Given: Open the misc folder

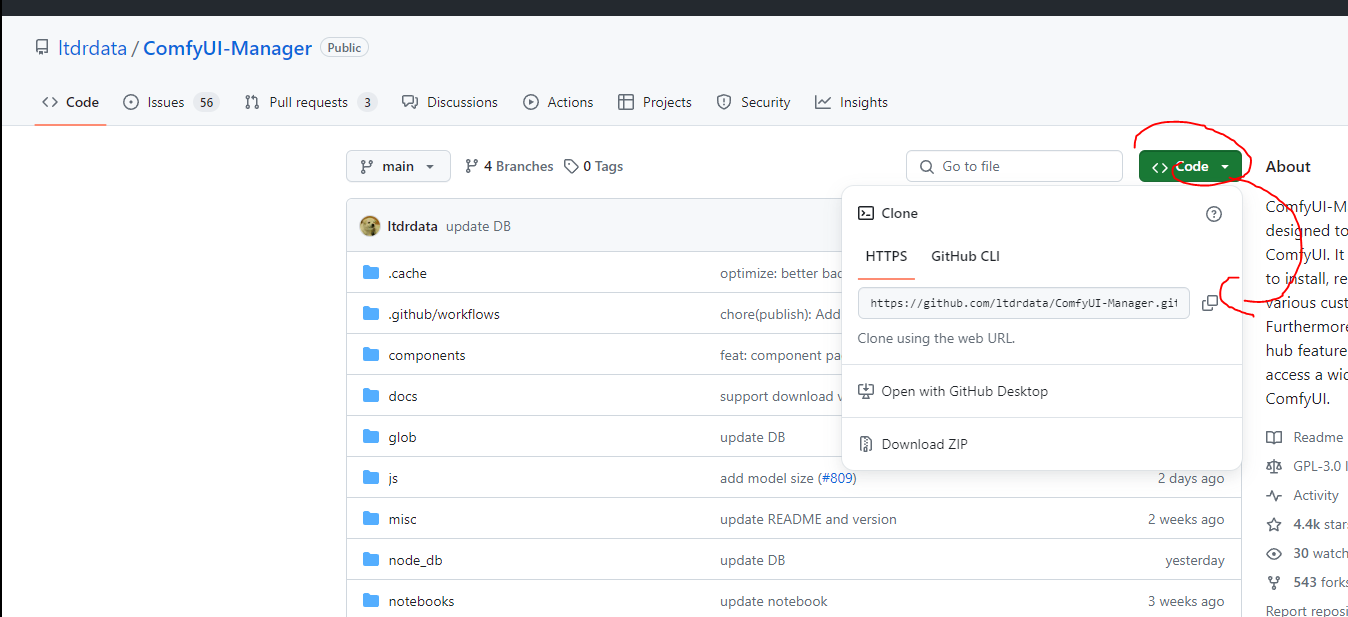Looking at the screenshot, I should click(403, 519).
